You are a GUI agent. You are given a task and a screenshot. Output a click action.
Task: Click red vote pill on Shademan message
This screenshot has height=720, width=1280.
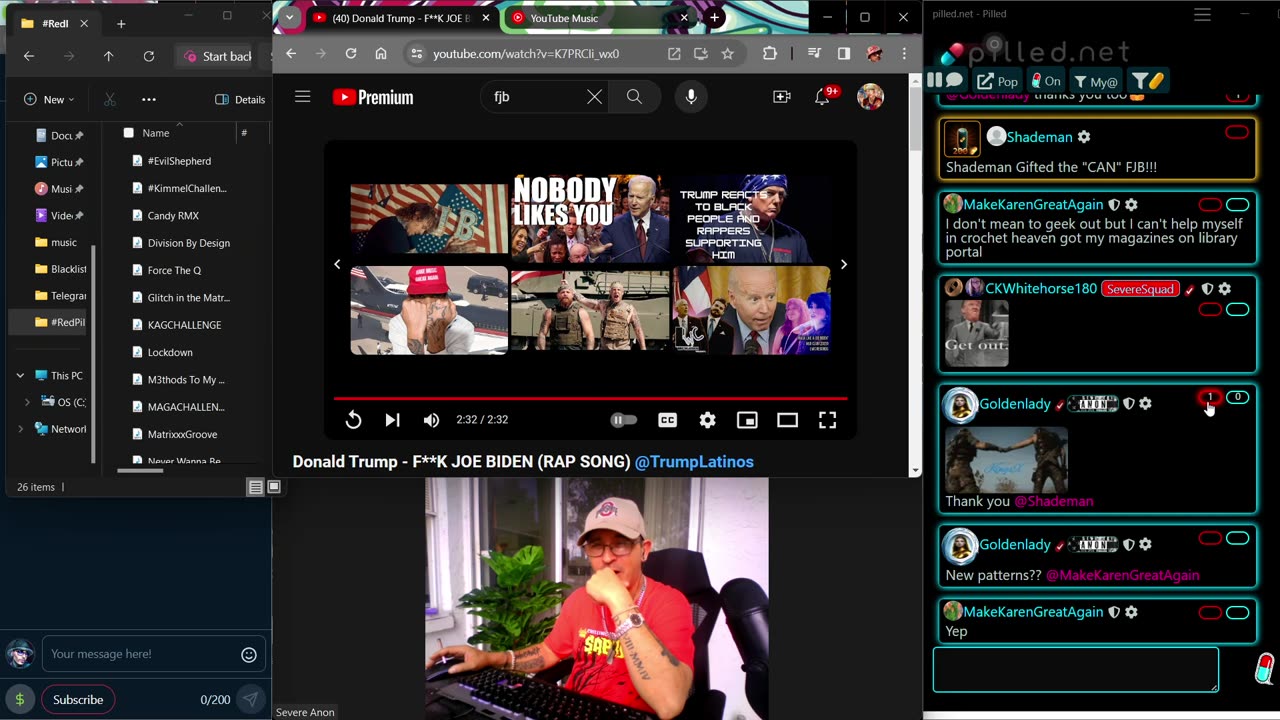click(1237, 132)
